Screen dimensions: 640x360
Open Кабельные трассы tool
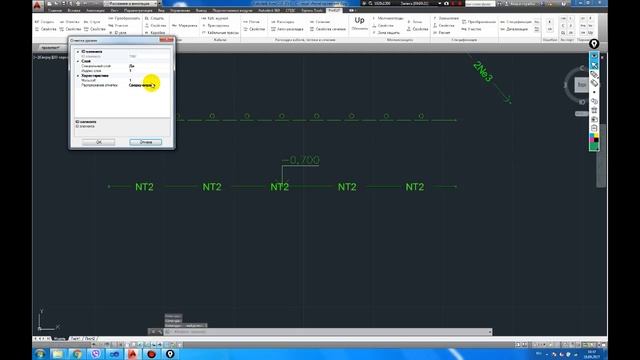(x=220, y=32)
